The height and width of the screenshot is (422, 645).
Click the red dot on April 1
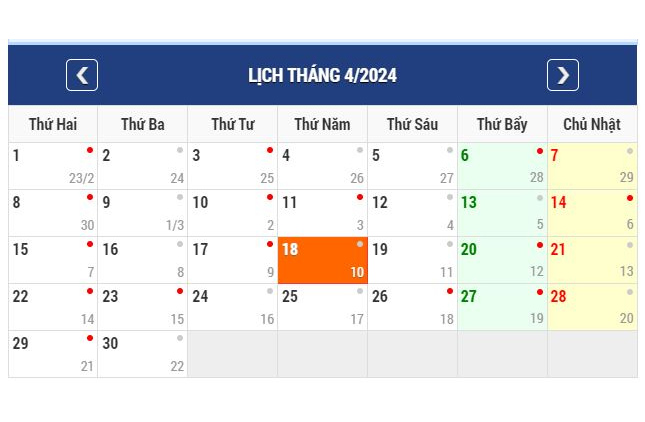tap(90, 150)
